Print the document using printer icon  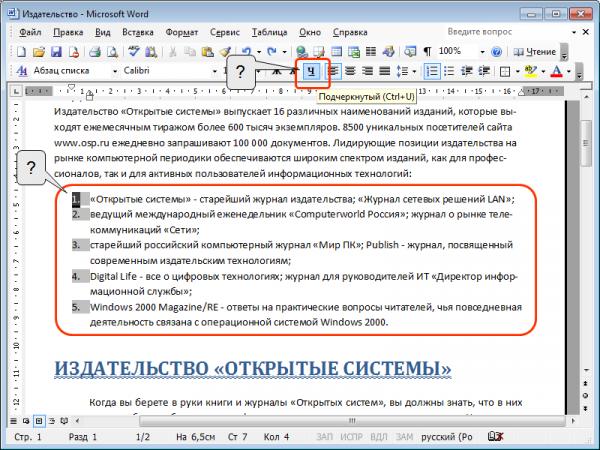click(x=95, y=52)
